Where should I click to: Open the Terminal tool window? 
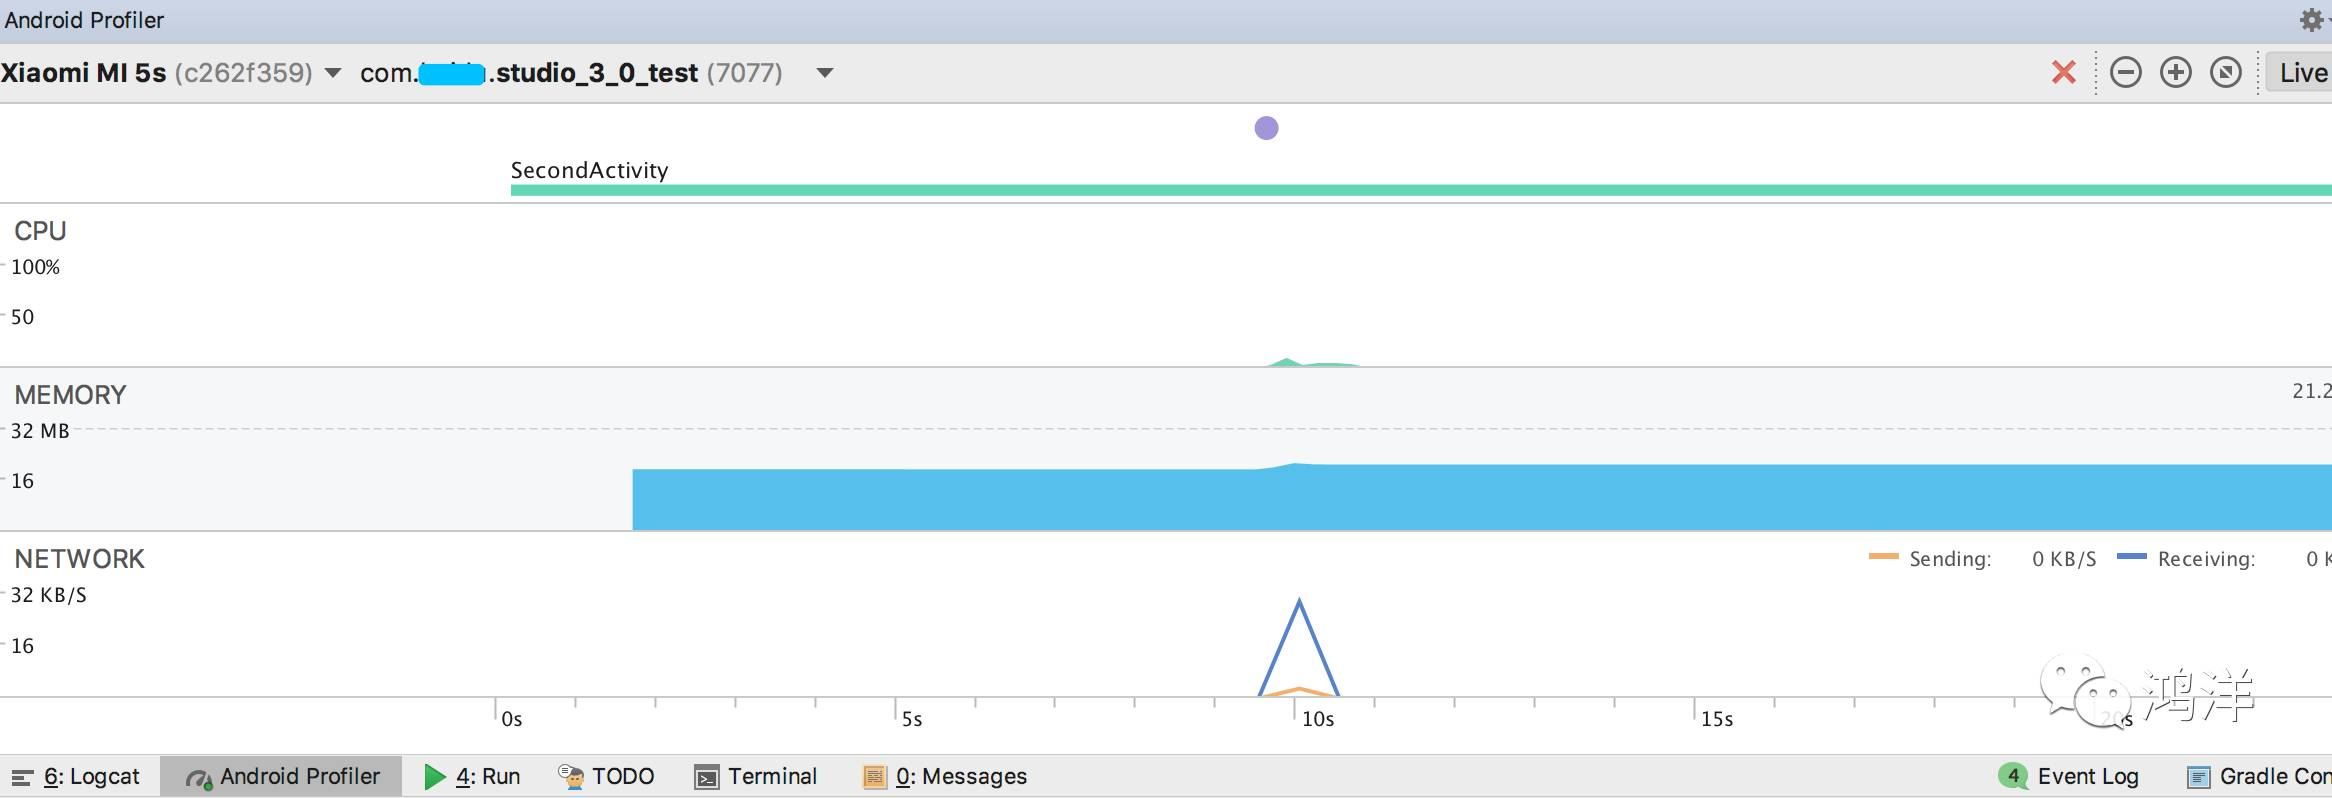[x=756, y=776]
